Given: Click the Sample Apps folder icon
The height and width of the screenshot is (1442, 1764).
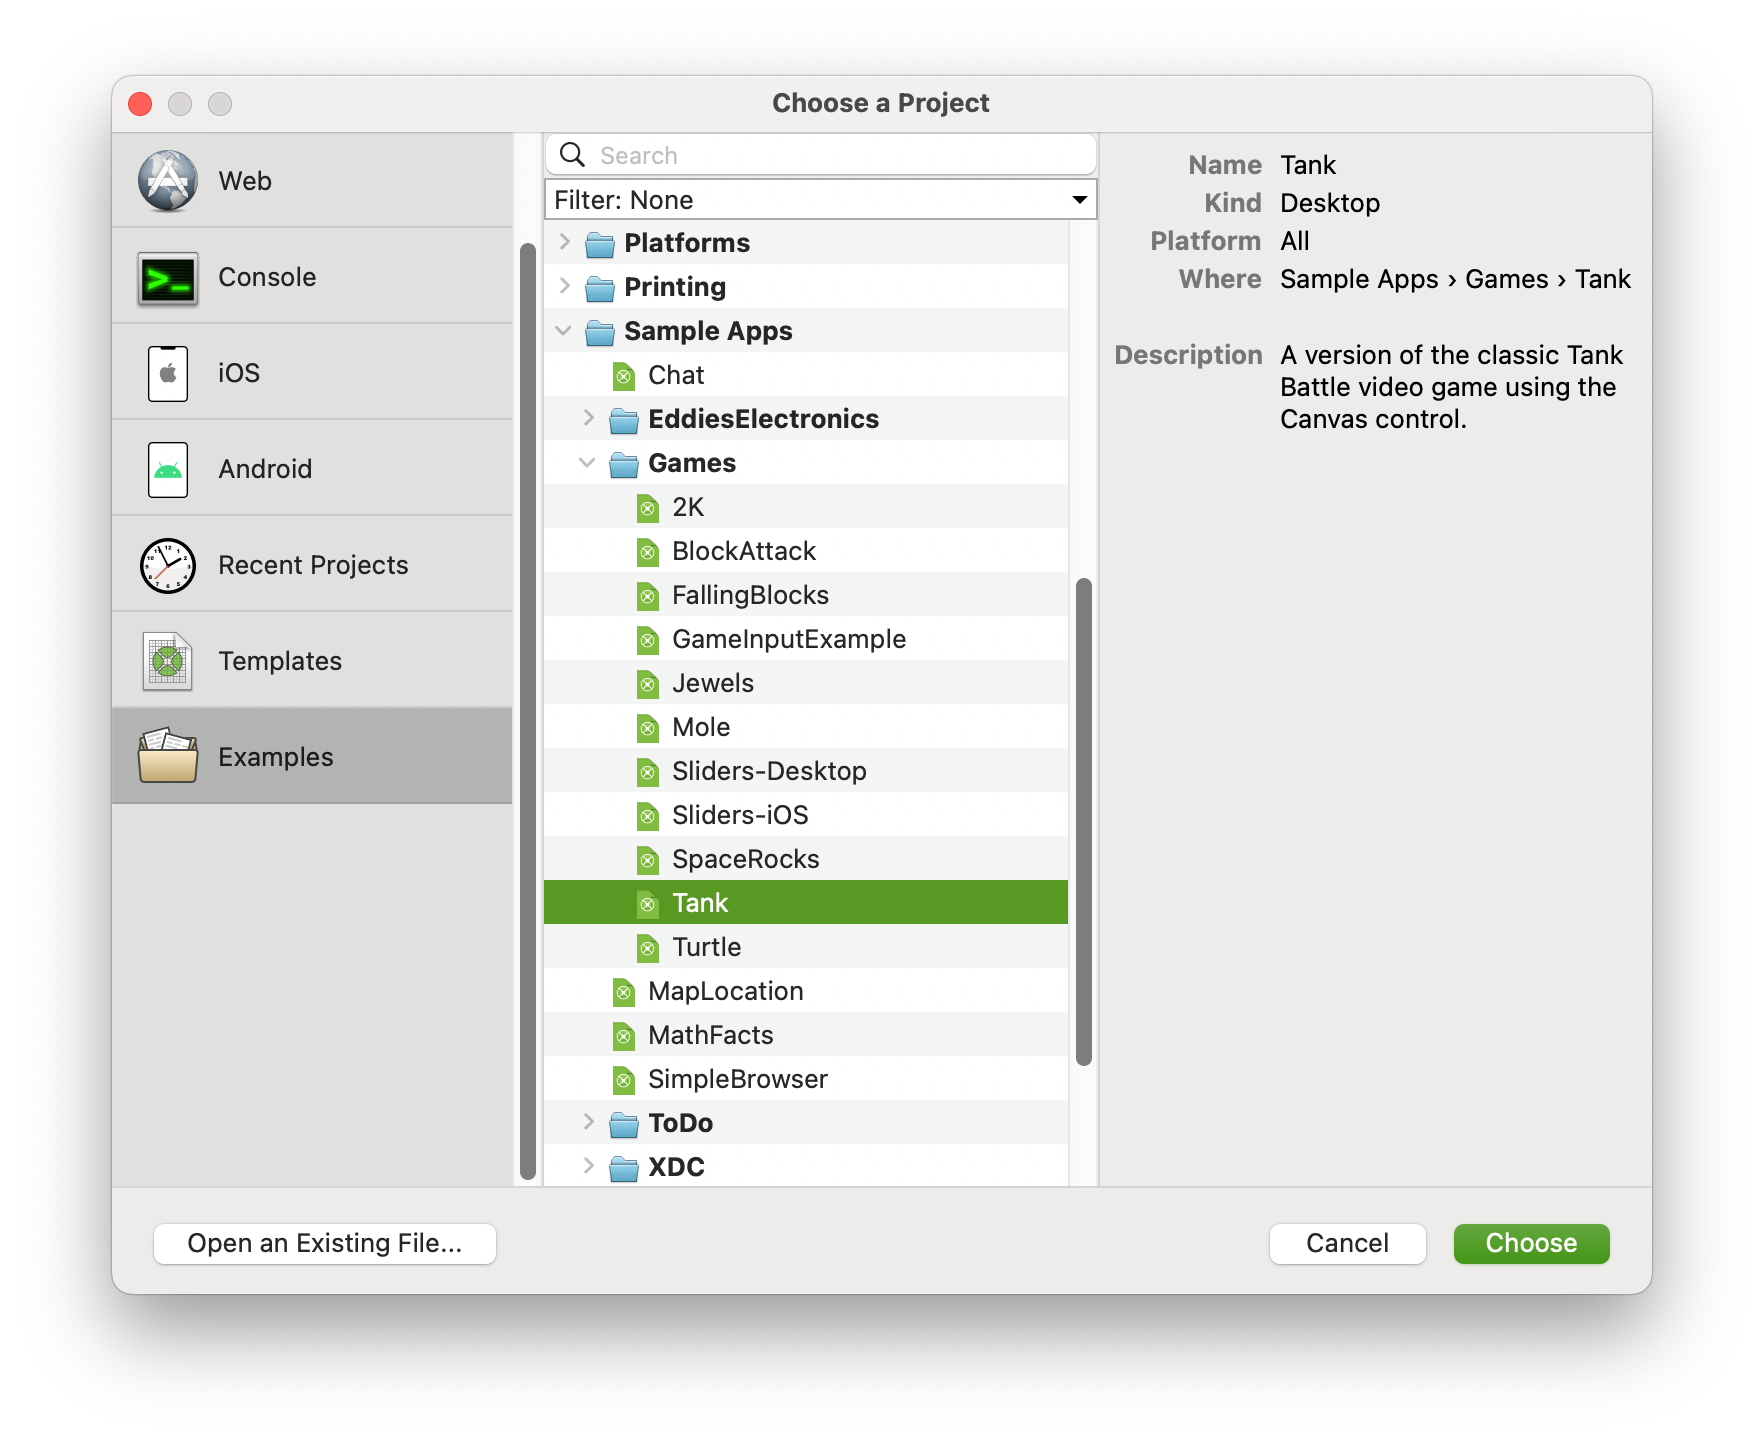Looking at the screenshot, I should (599, 332).
